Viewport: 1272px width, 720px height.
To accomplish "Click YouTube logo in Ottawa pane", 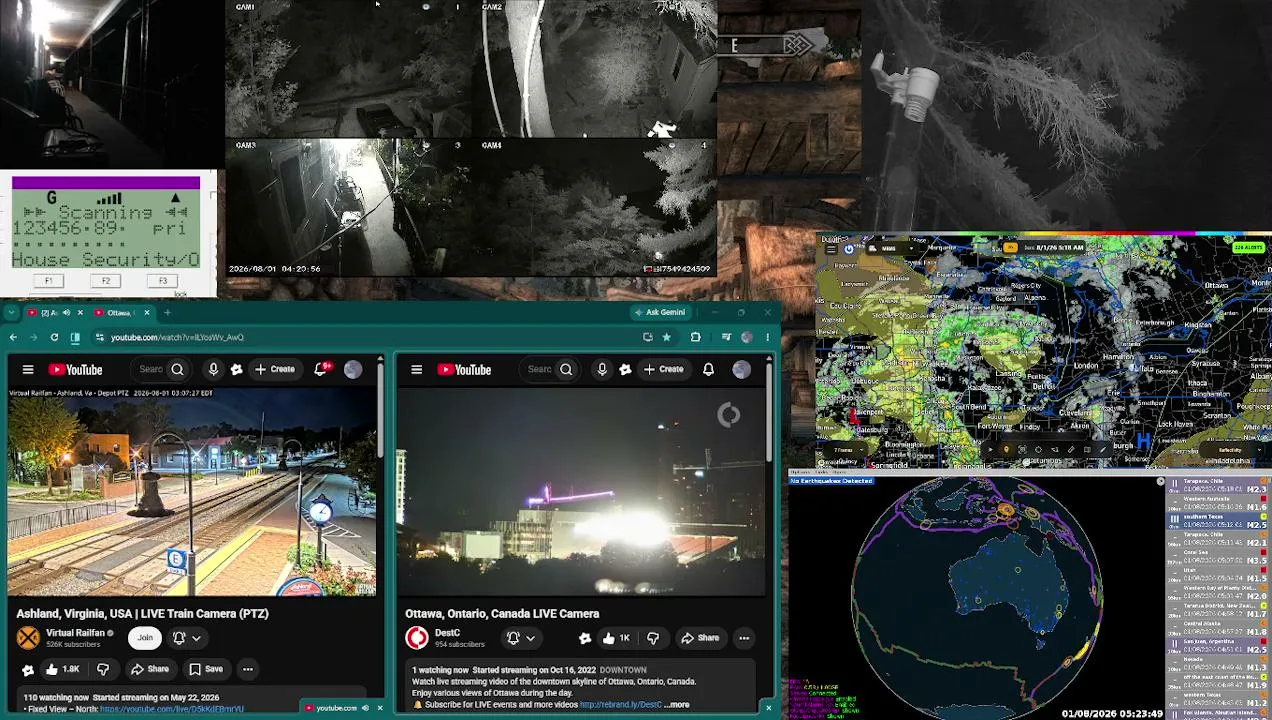I will 466,370.
